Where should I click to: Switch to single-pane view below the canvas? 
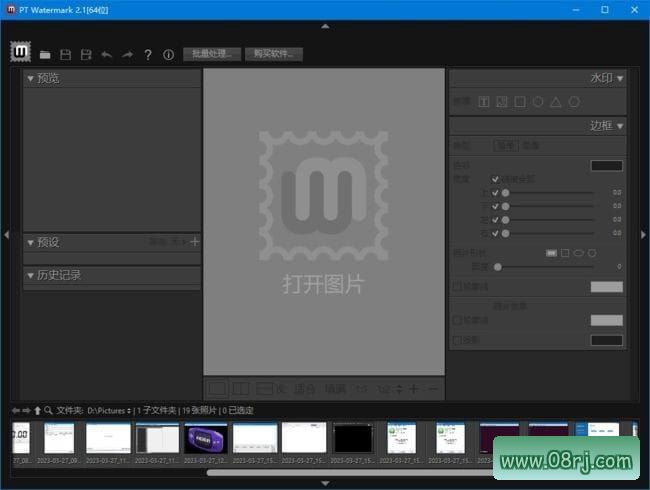point(217,389)
